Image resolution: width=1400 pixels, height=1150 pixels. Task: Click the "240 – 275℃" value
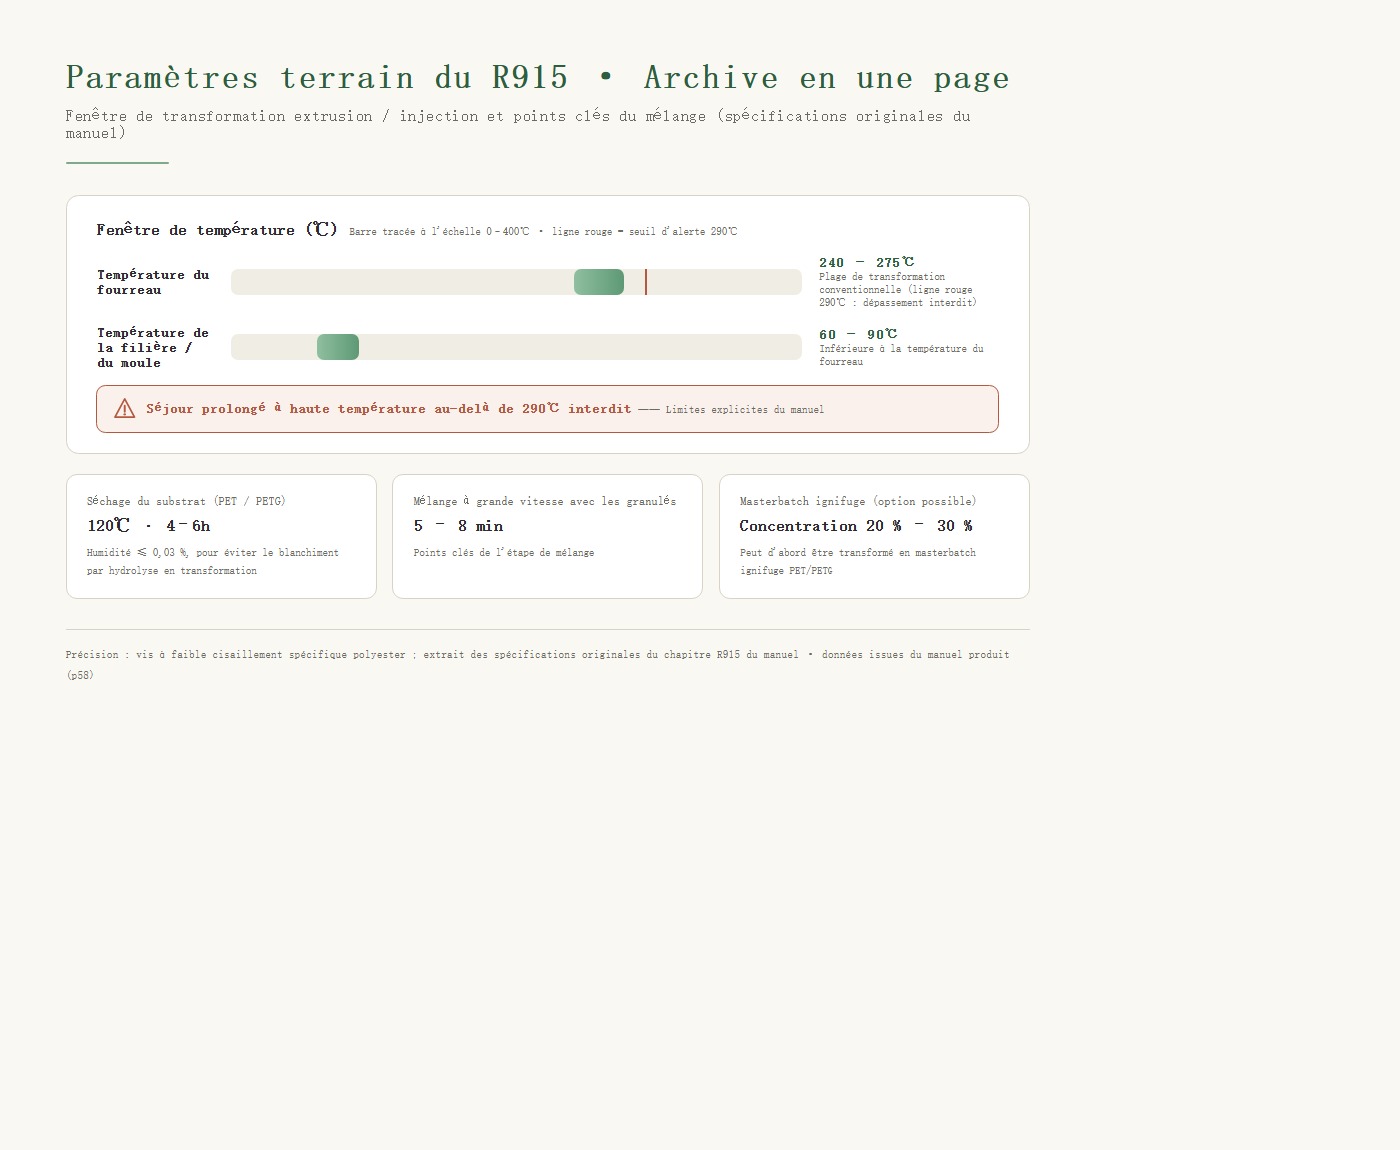(866, 262)
